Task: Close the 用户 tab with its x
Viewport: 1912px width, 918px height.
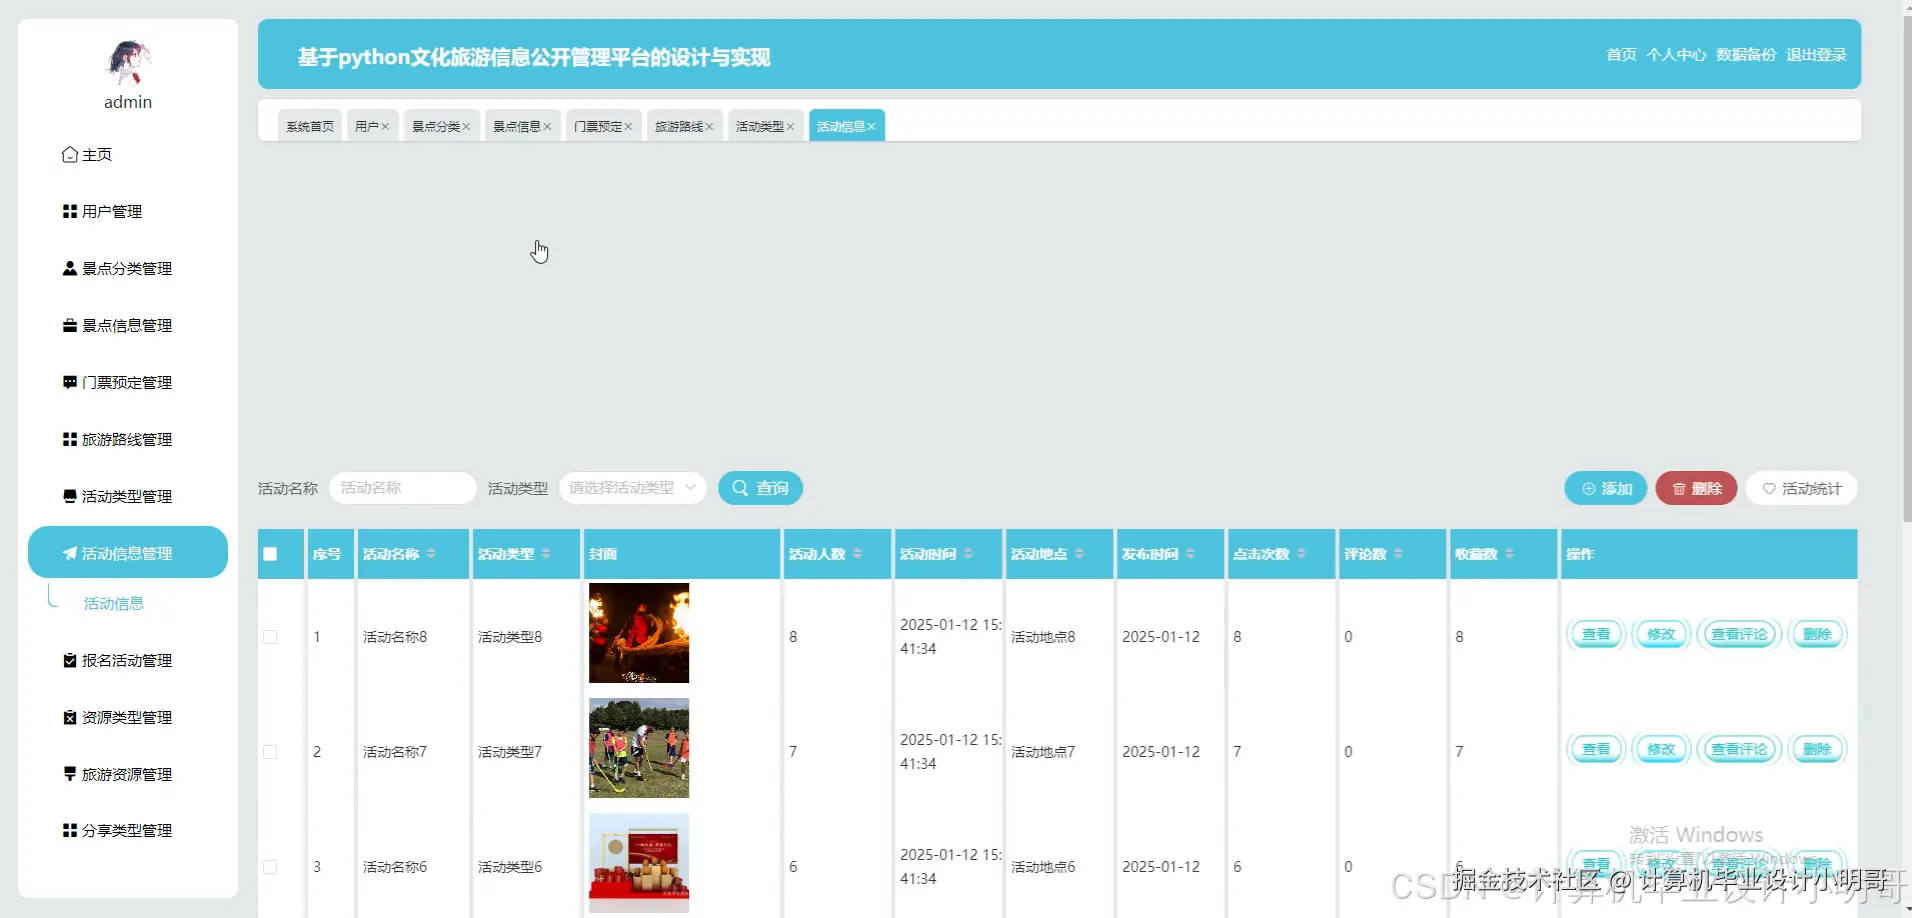Action: click(385, 127)
